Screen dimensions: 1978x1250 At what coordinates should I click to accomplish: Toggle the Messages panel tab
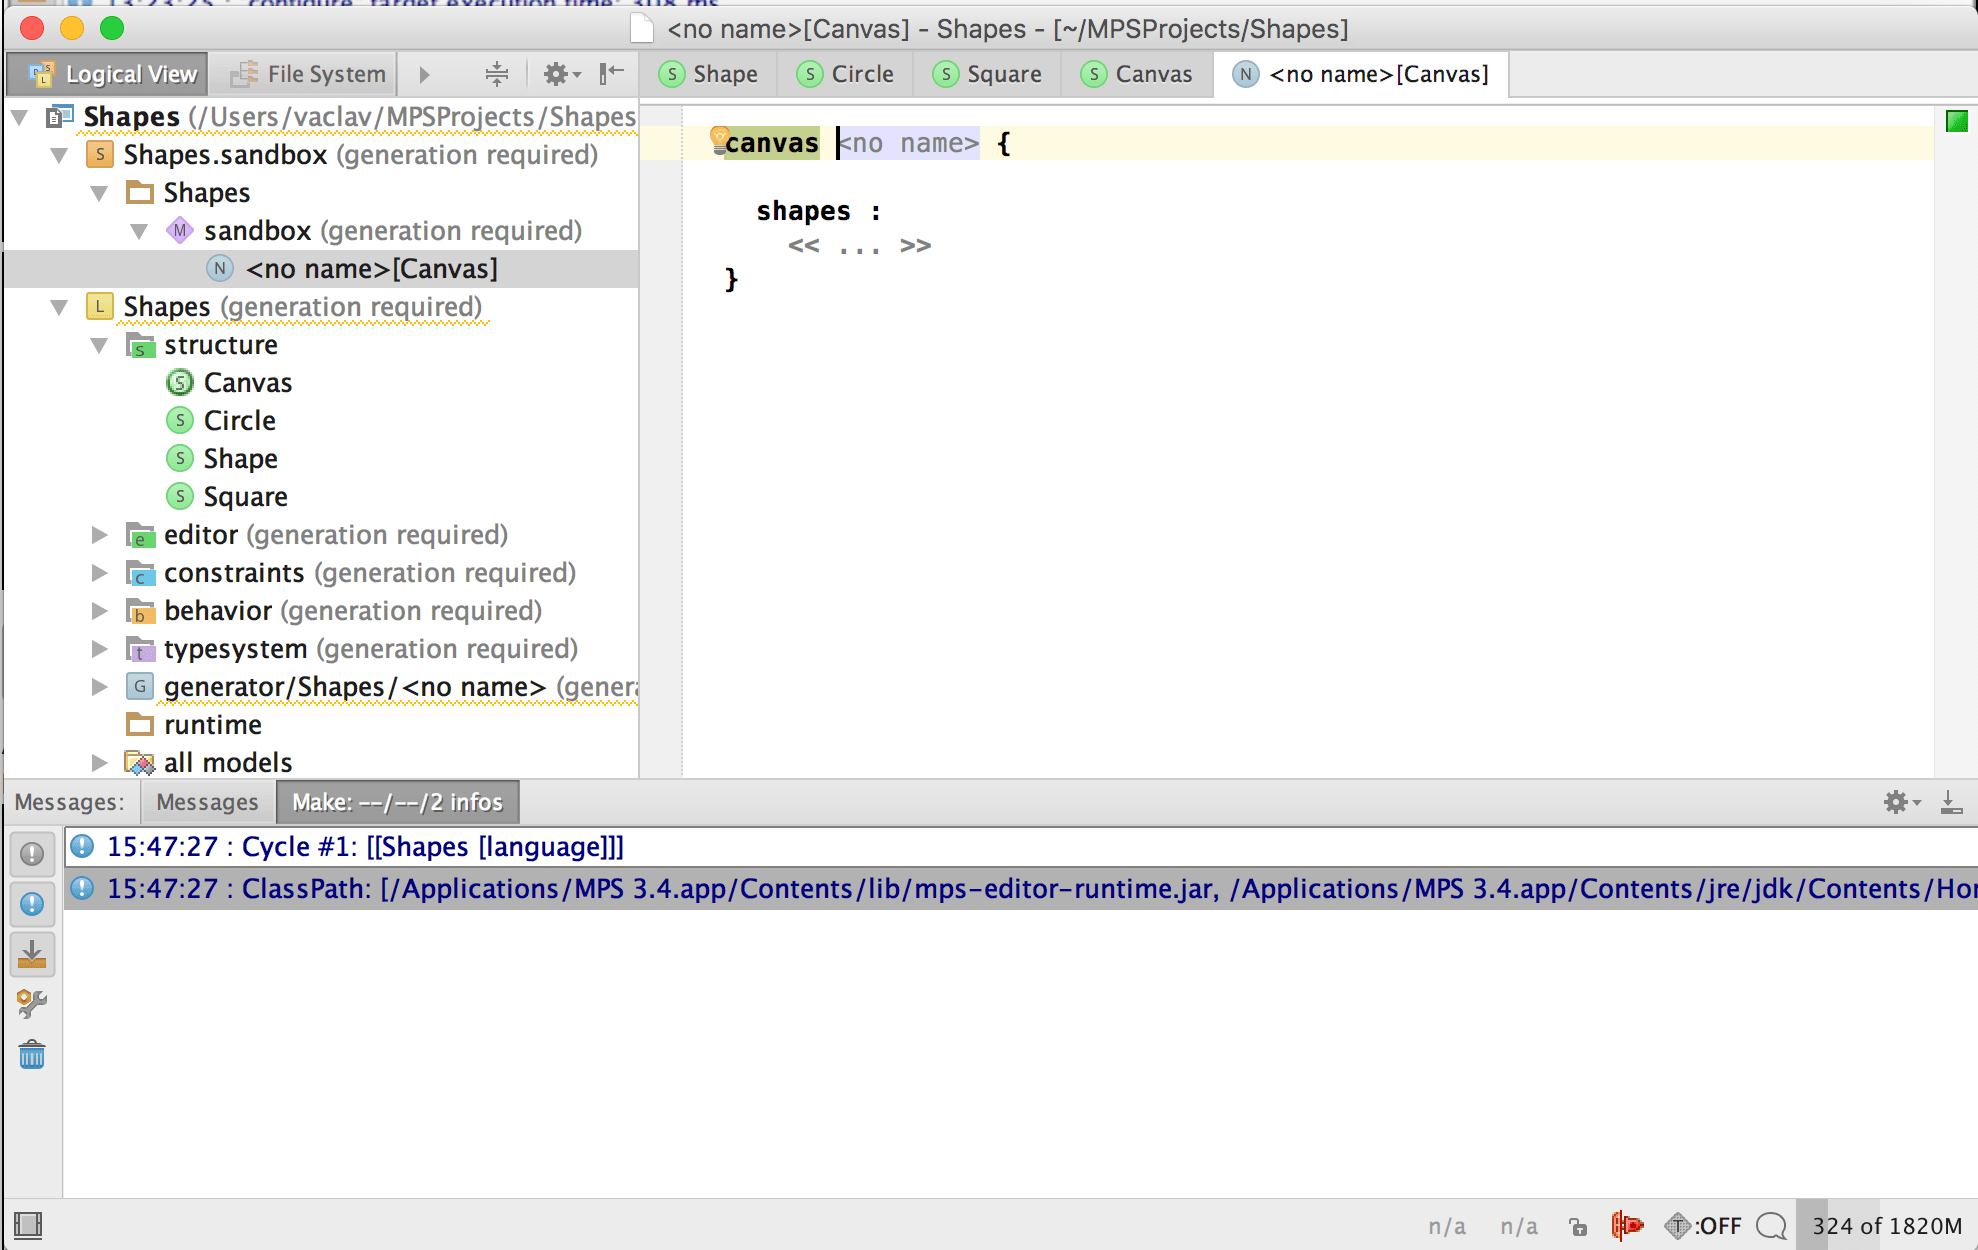[x=204, y=802]
